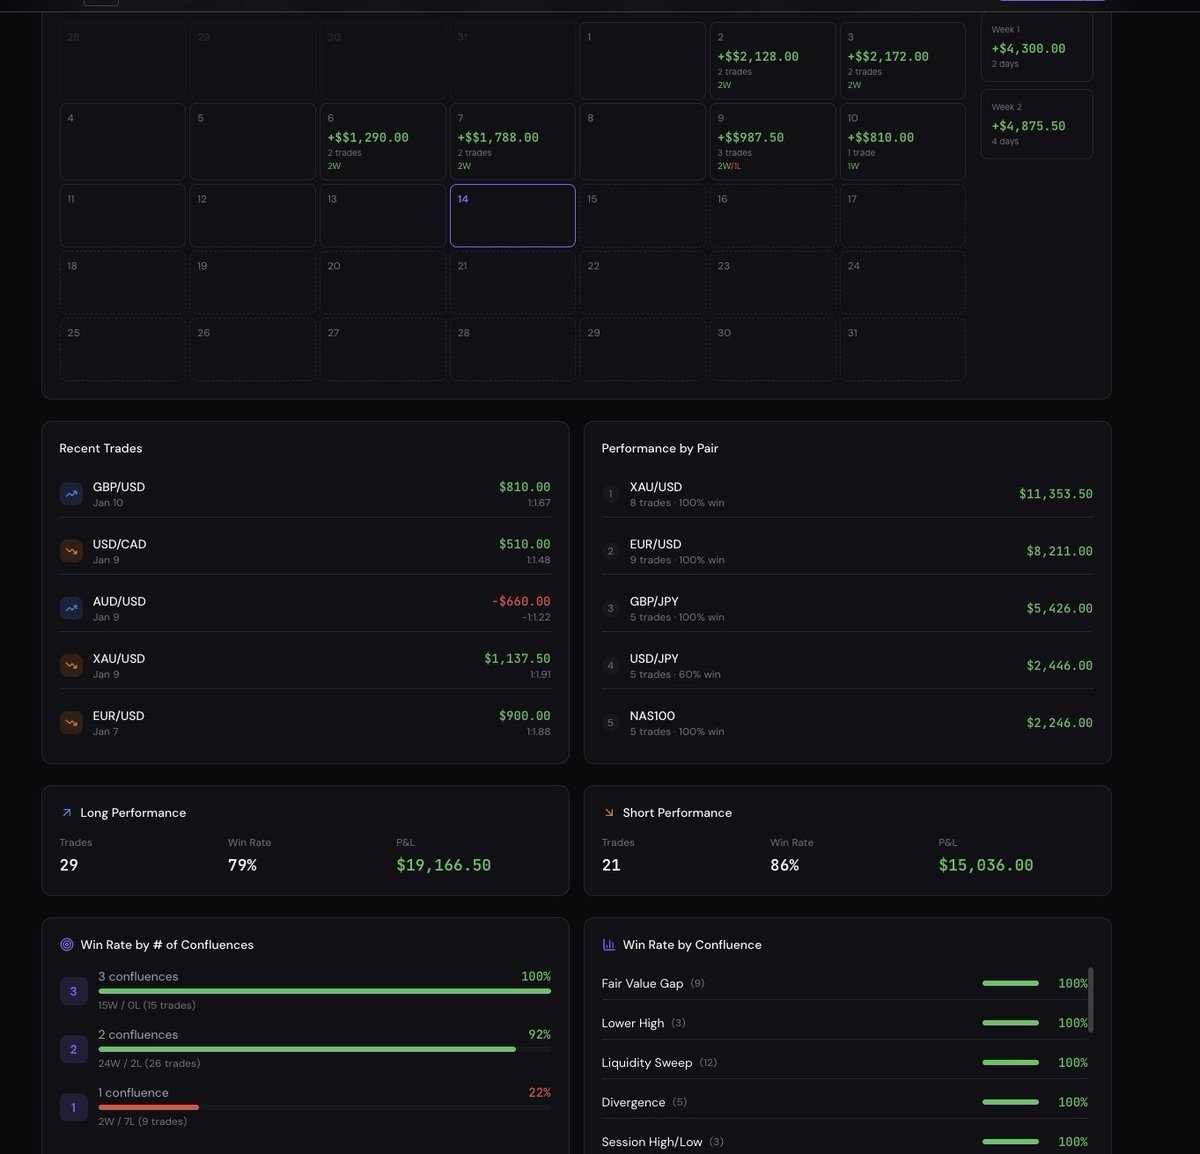Image resolution: width=1200 pixels, height=1154 pixels.
Task: Select calendar day 7 showing +$1,788.00
Action: click(x=512, y=141)
